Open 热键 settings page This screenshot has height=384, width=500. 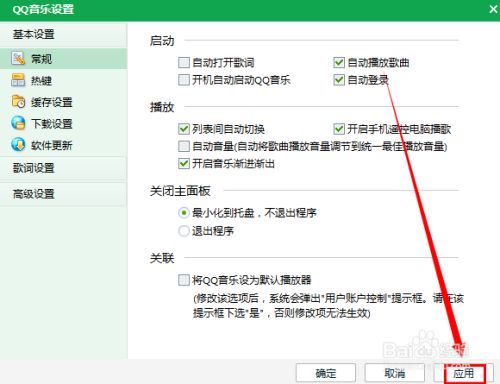pos(63,80)
